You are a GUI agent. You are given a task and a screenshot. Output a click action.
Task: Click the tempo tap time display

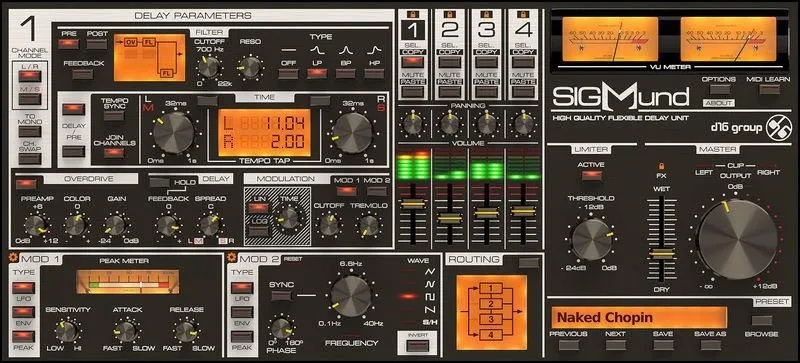(x=264, y=133)
